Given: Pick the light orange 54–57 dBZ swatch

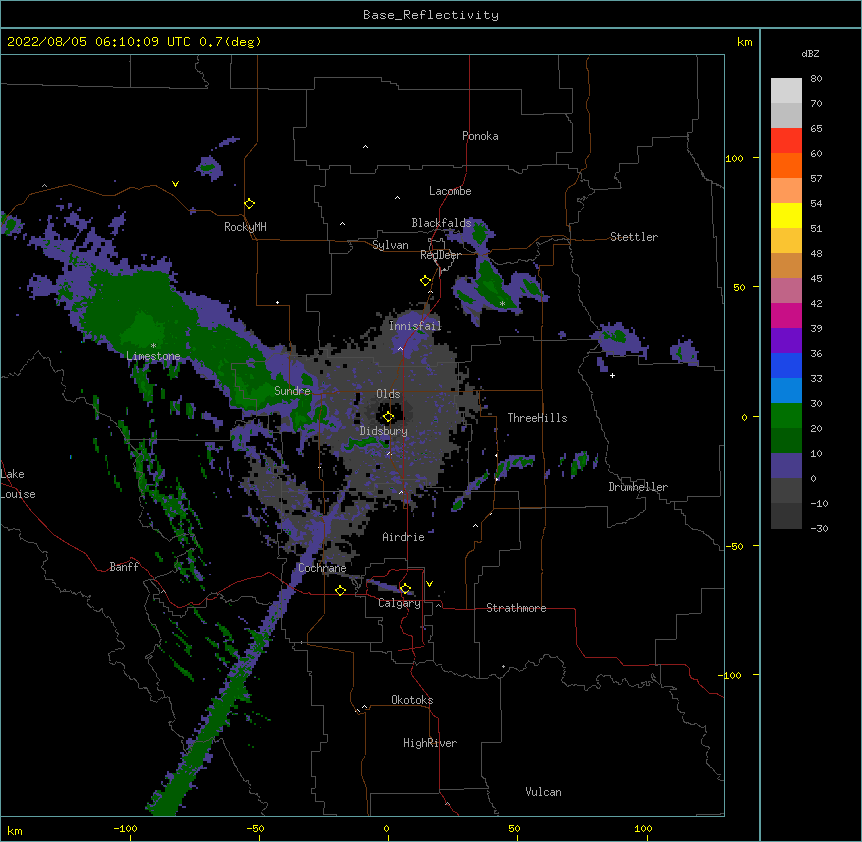Looking at the screenshot, I should pos(786,191).
